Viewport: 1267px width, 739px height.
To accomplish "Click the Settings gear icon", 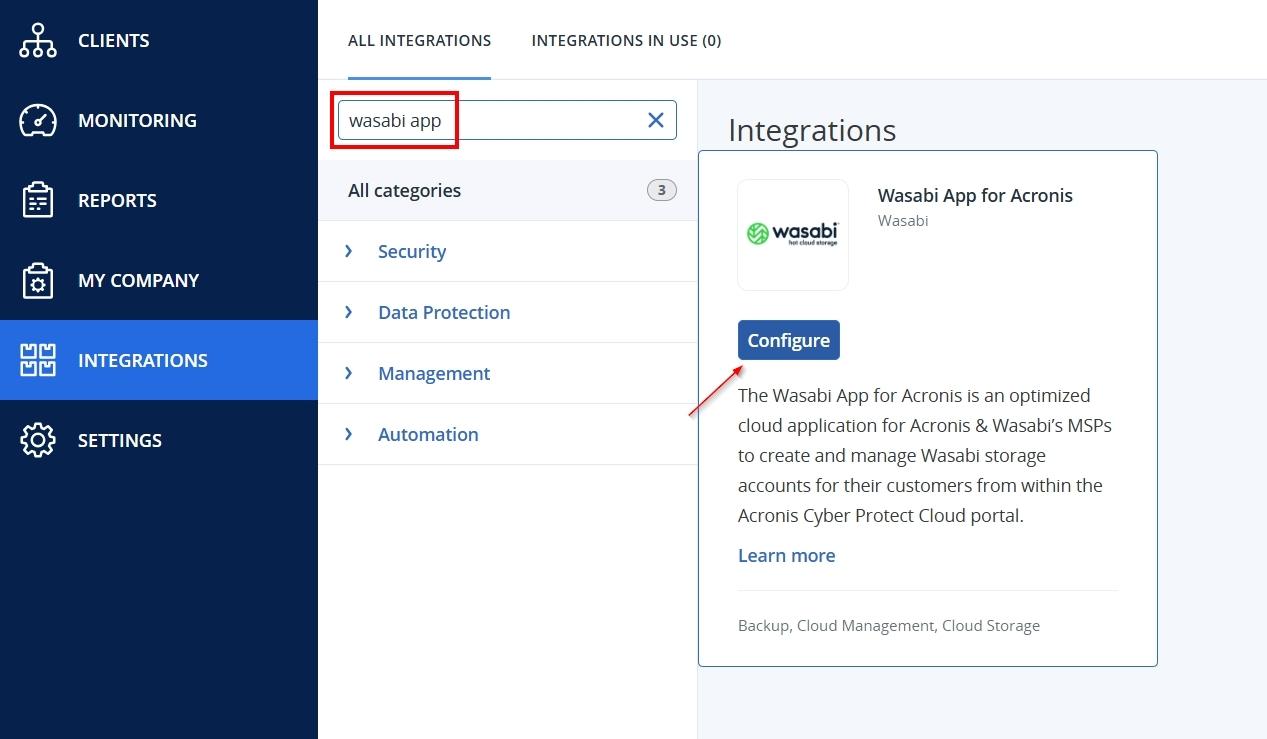I will 38,440.
